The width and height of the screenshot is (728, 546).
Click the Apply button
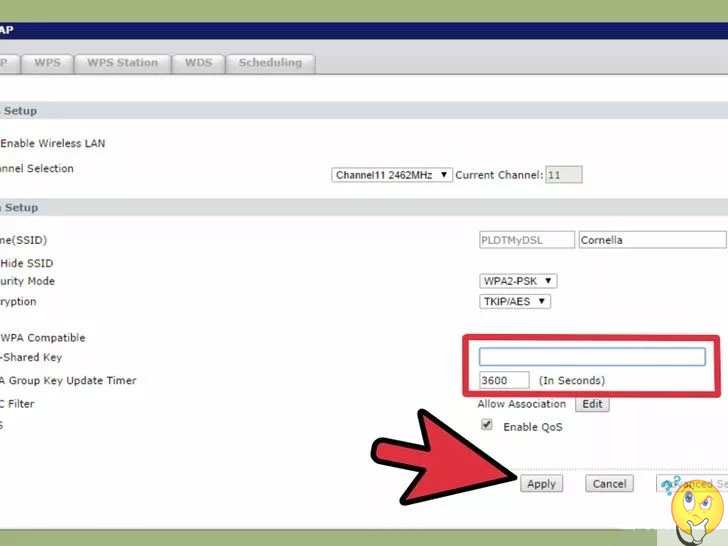pos(541,484)
